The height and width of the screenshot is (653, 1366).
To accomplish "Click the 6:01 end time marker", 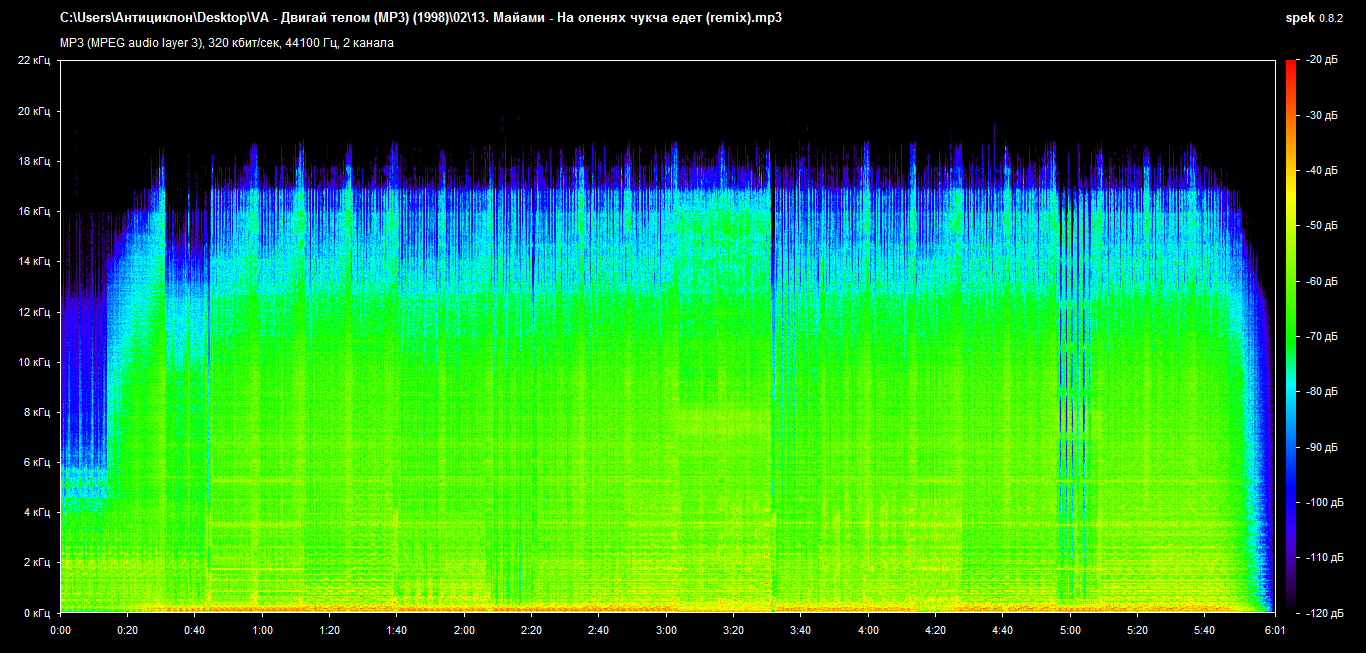I will pyautogui.click(x=1273, y=631).
